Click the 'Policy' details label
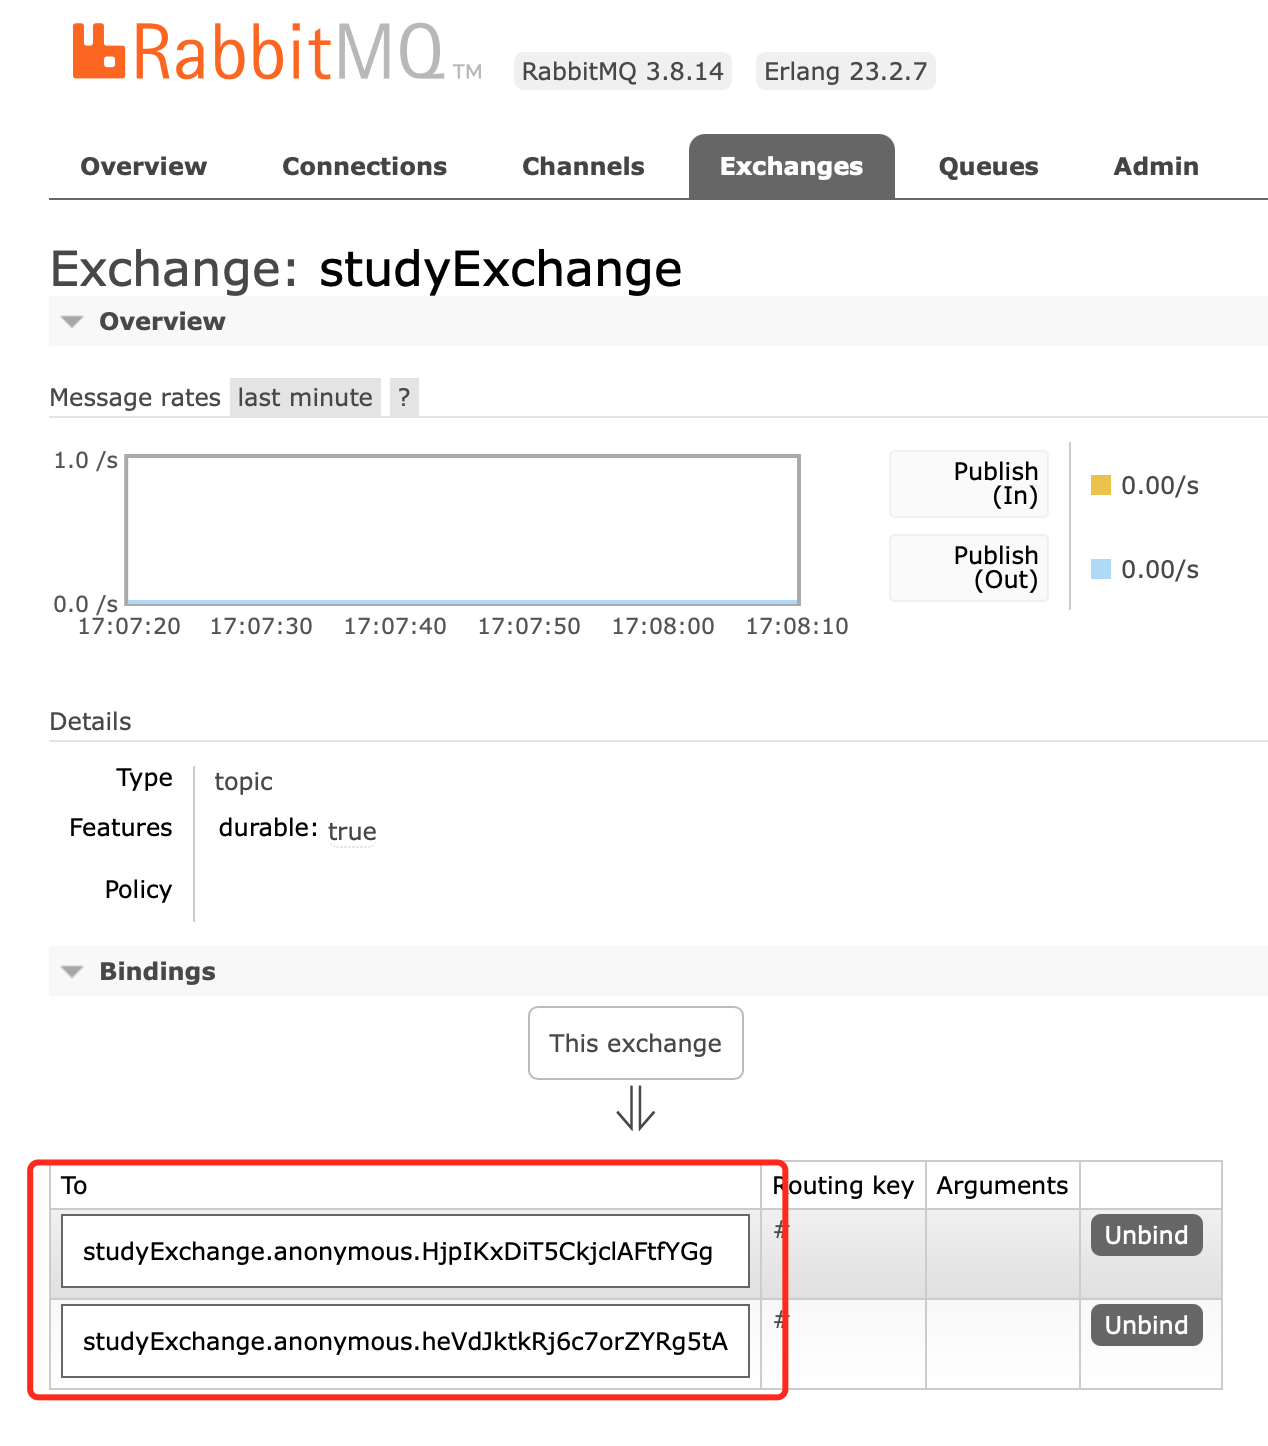The width and height of the screenshot is (1268, 1446). coord(138,889)
